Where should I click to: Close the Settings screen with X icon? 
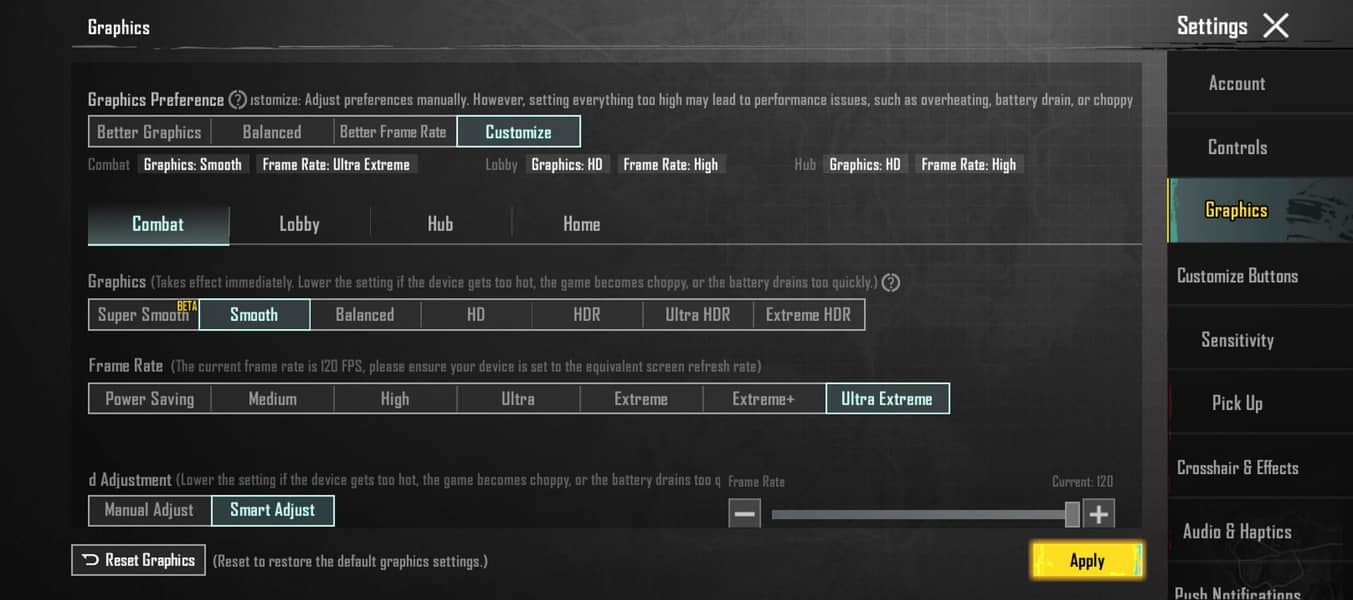pyautogui.click(x=1276, y=26)
